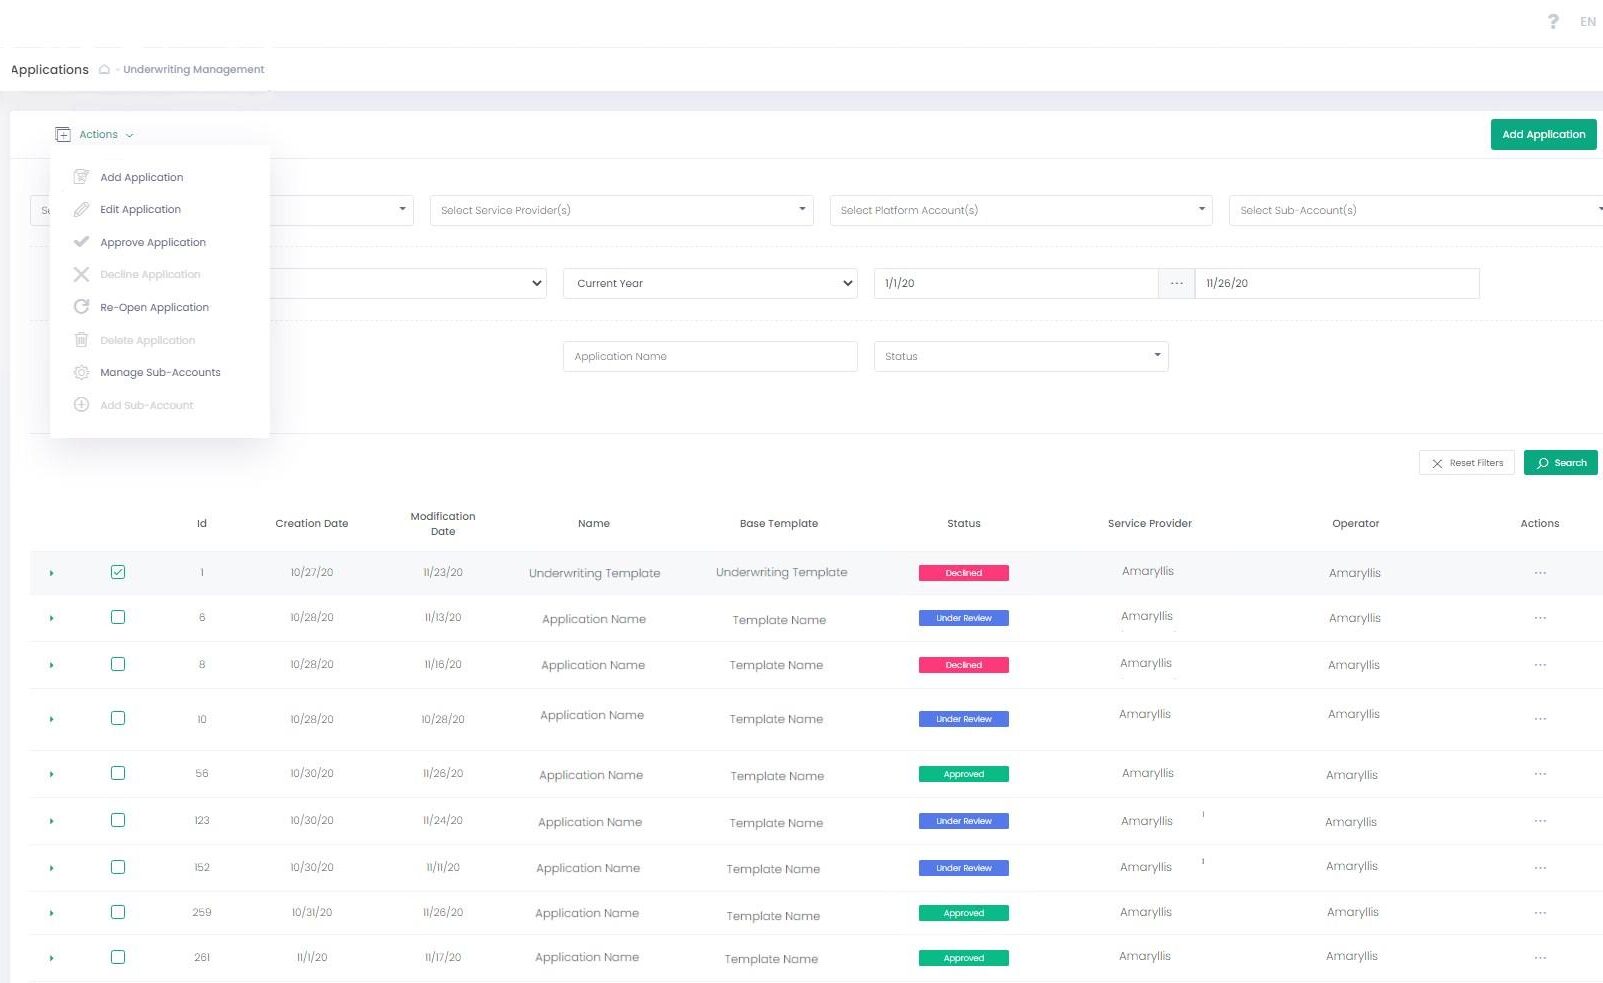
Task: Click the pencil icon for Edit Application
Action: point(82,210)
